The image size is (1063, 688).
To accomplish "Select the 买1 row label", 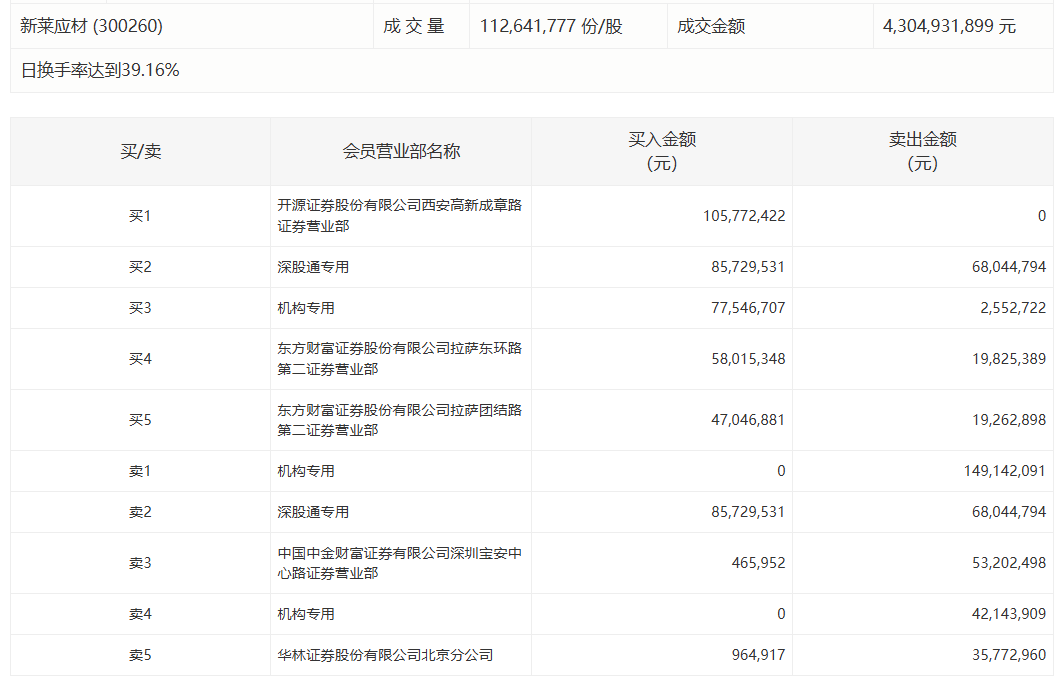I will [x=140, y=216].
